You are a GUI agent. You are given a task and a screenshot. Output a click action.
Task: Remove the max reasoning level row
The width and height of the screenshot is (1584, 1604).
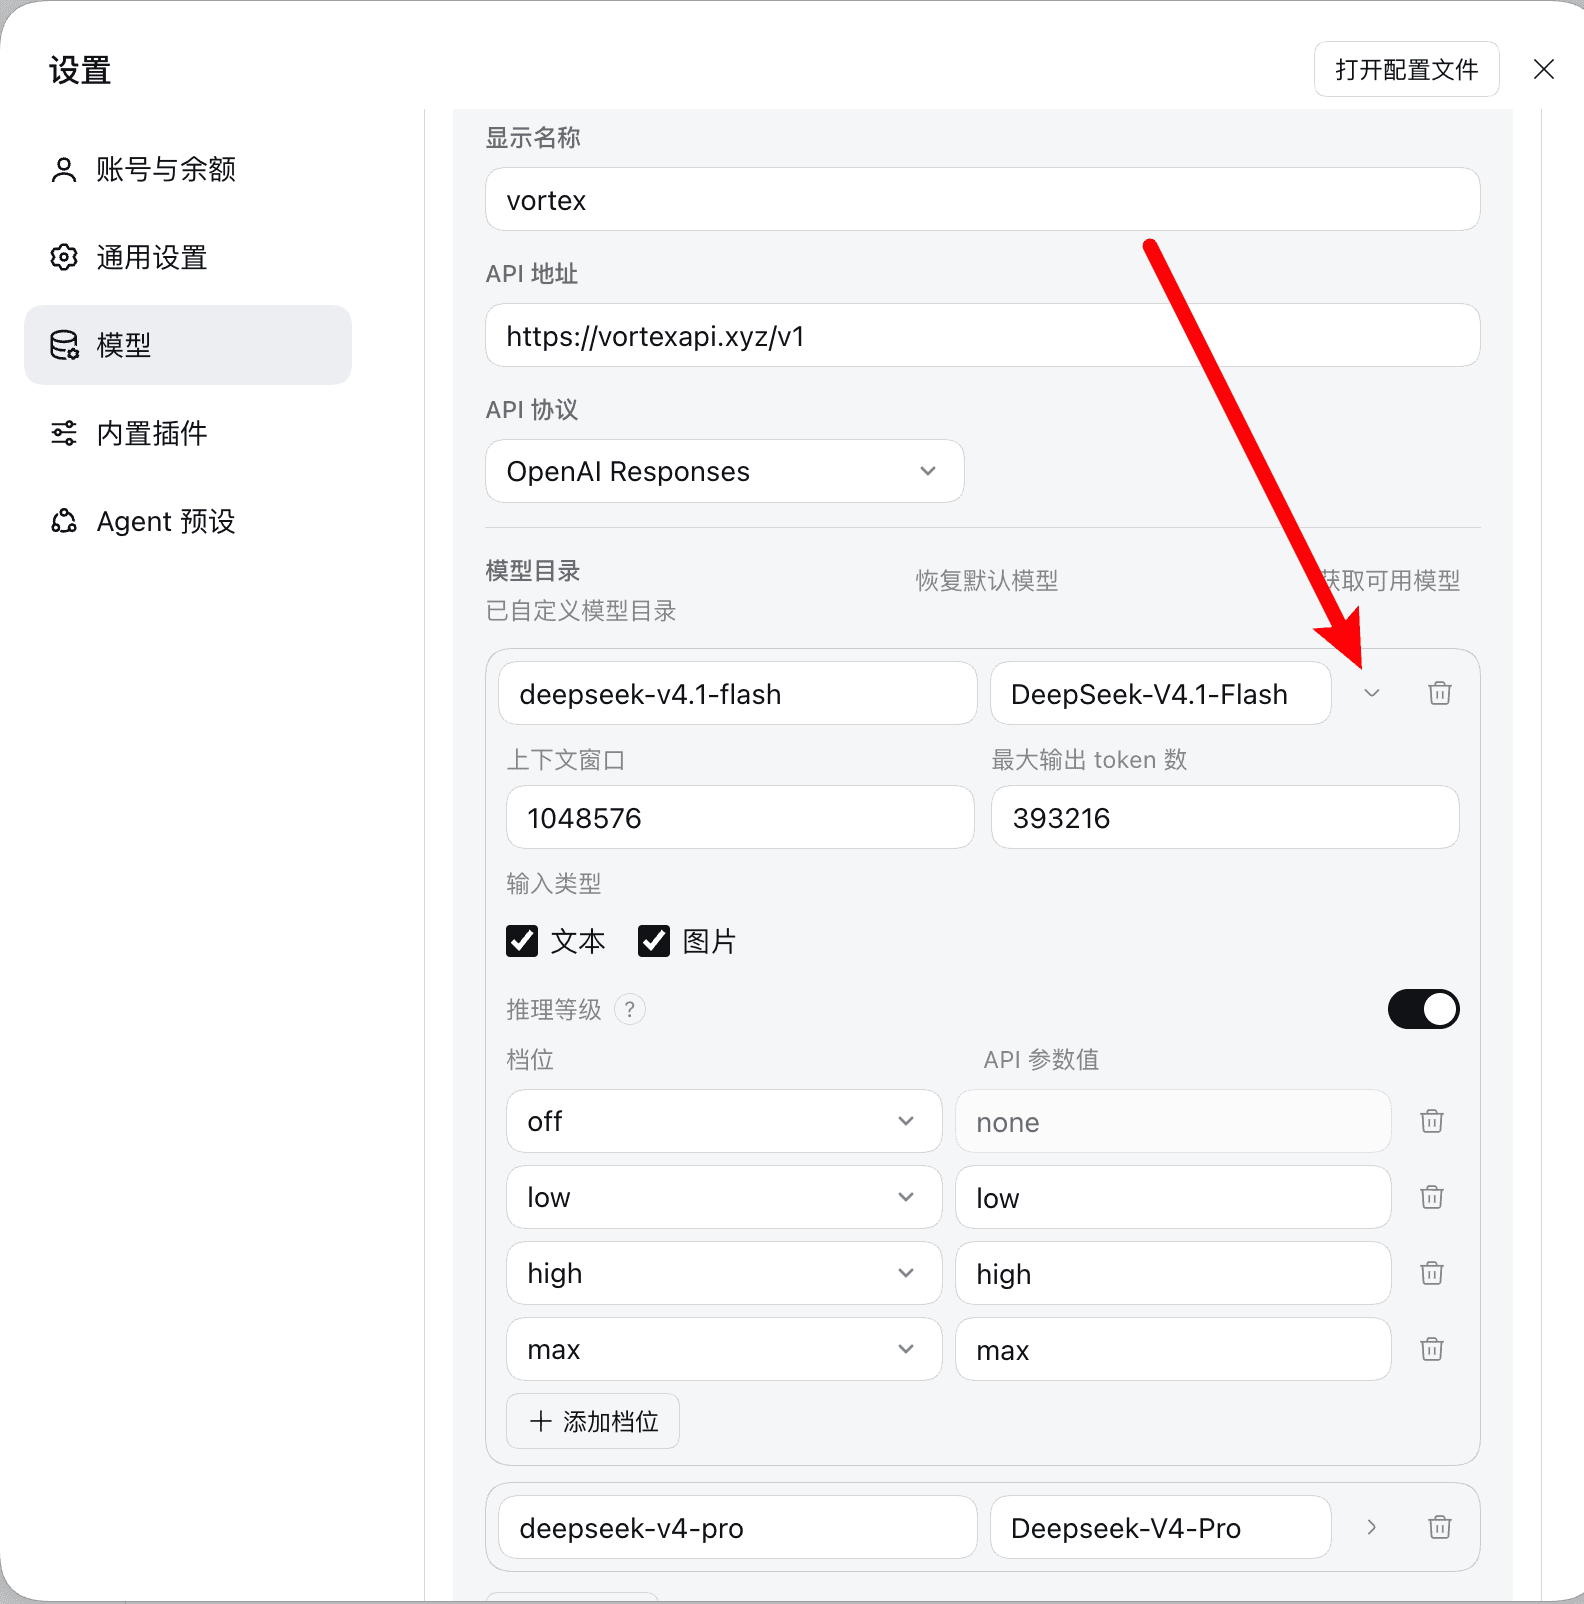tap(1432, 1349)
